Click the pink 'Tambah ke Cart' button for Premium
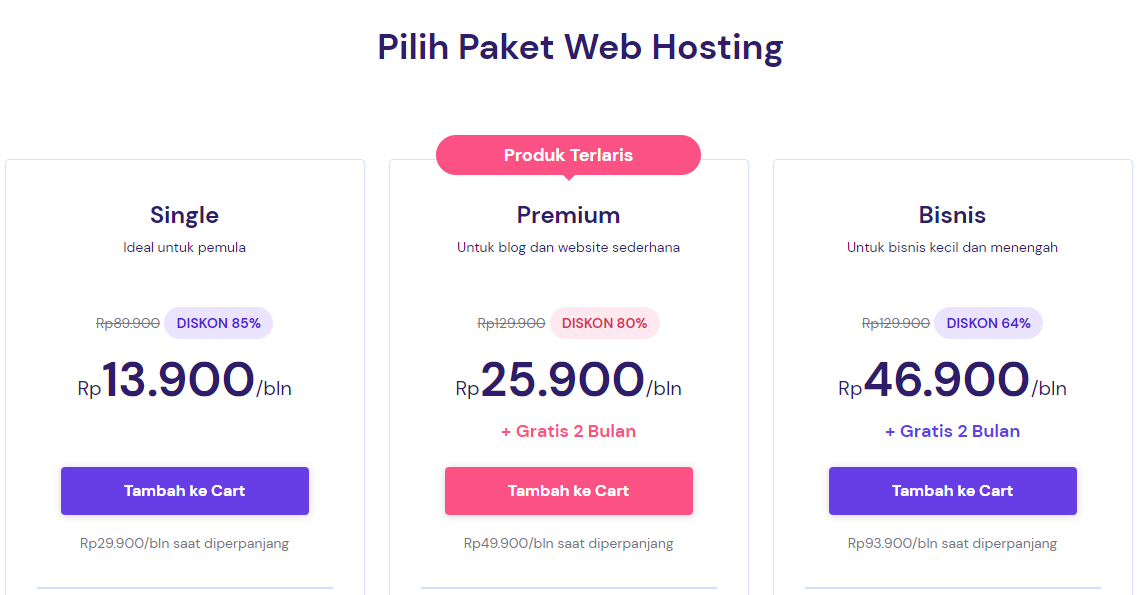1139x595 pixels. tap(568, 491)
